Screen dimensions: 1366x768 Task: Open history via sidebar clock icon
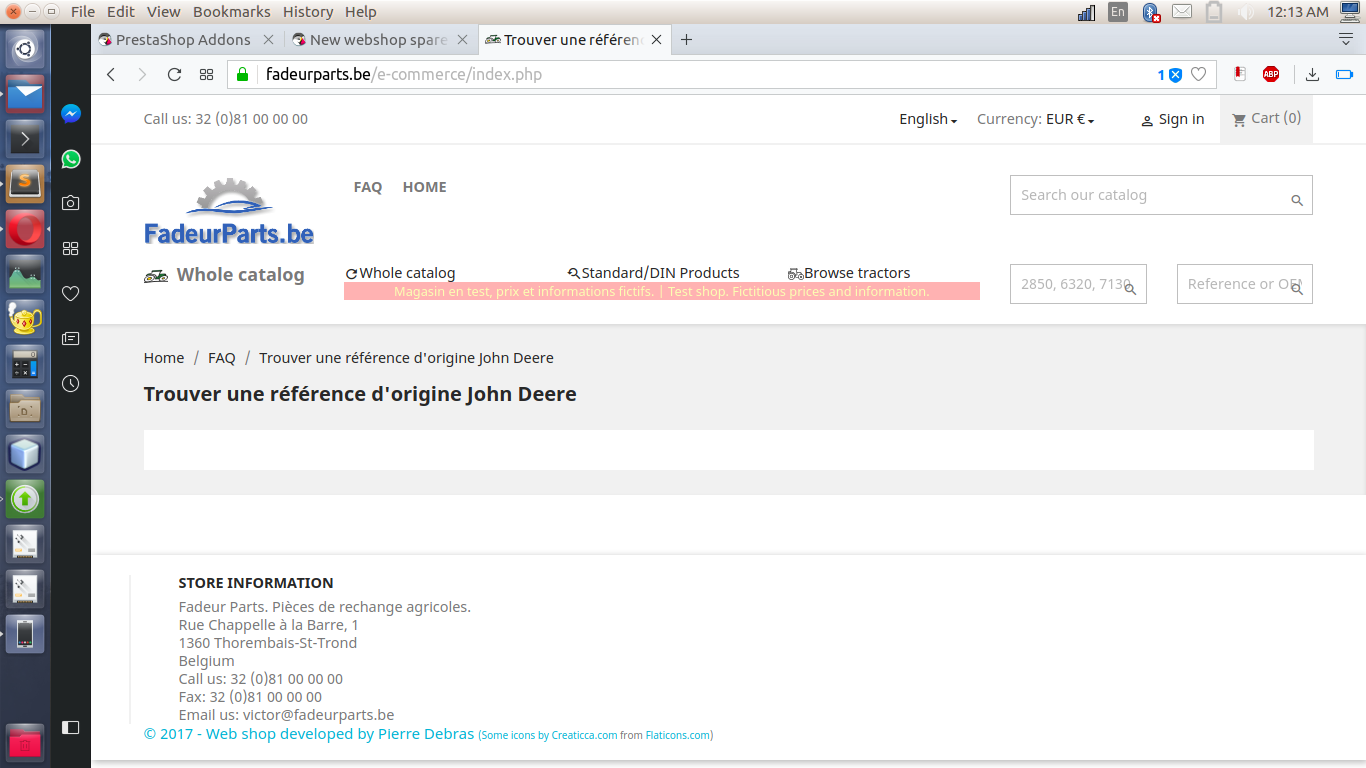click(x=71, y=383)
